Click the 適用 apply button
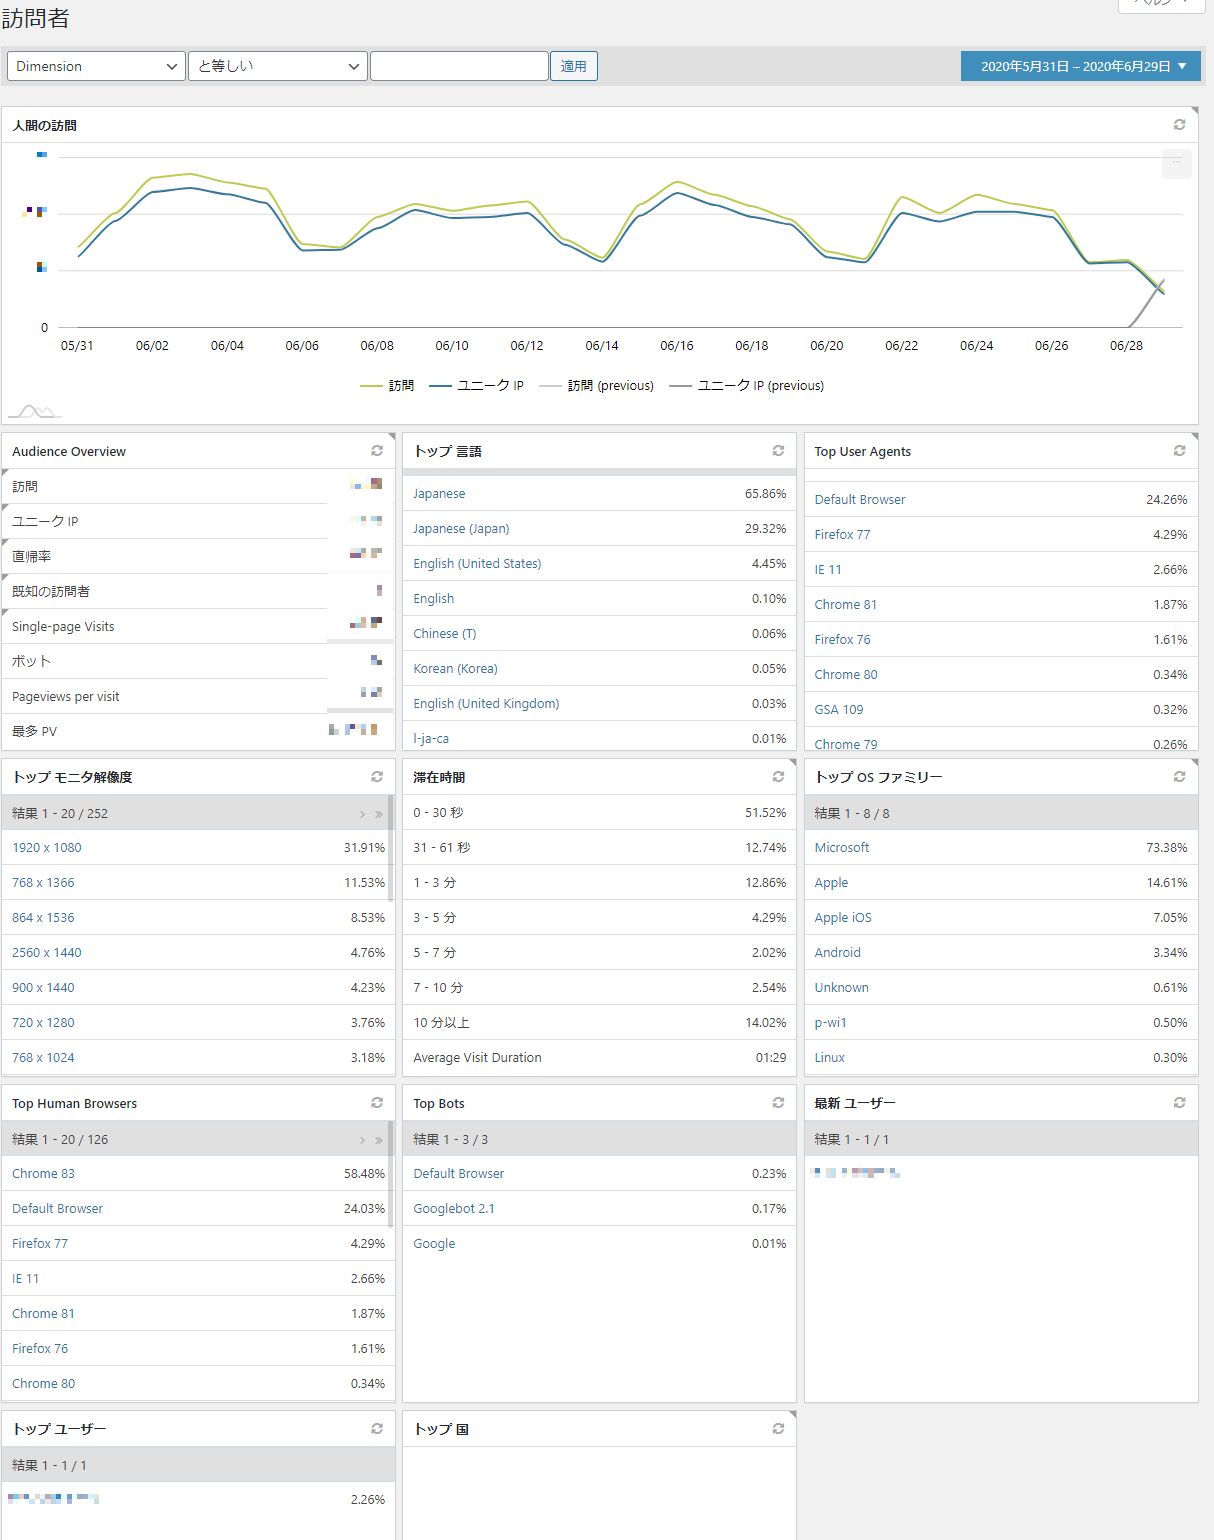This screenshot has width=1214, height=1540. pyautogui.click(x=573, y=66)
